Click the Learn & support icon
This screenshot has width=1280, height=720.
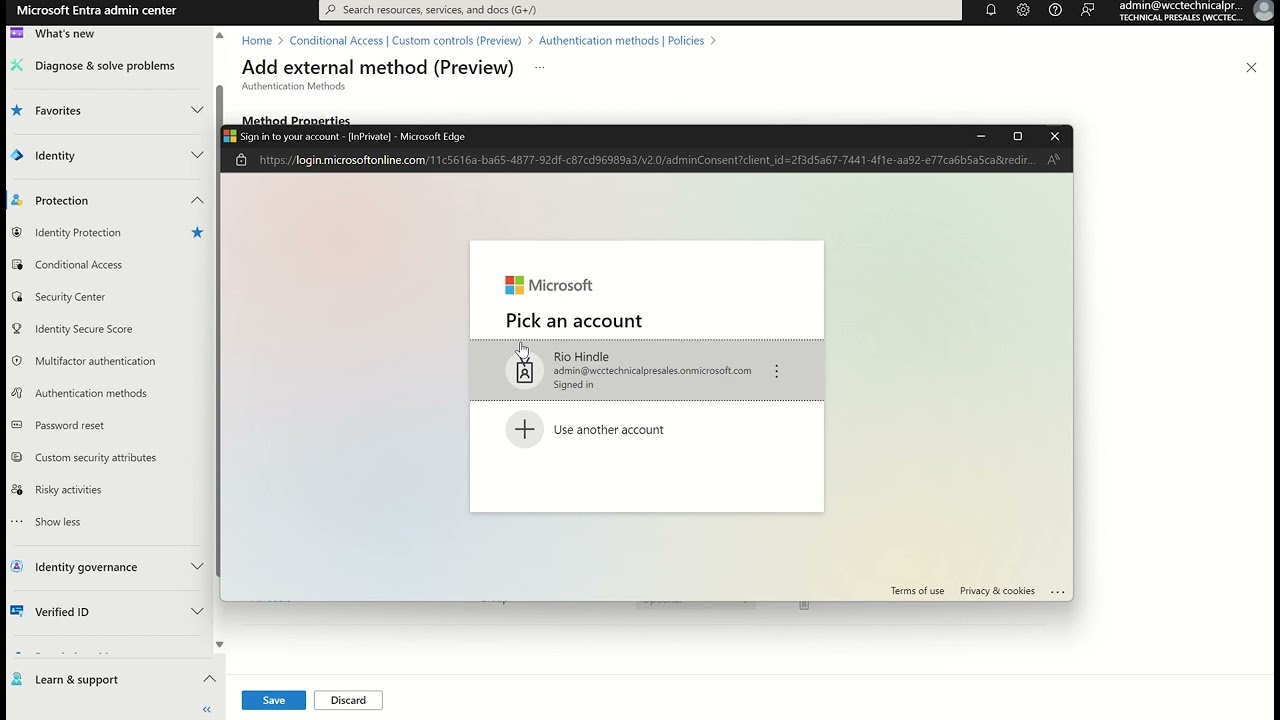(x=16, y=679)
